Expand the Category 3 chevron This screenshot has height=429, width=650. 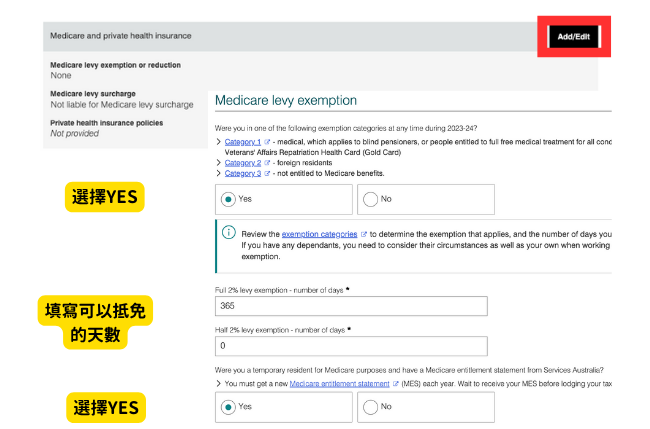(219, 173)
